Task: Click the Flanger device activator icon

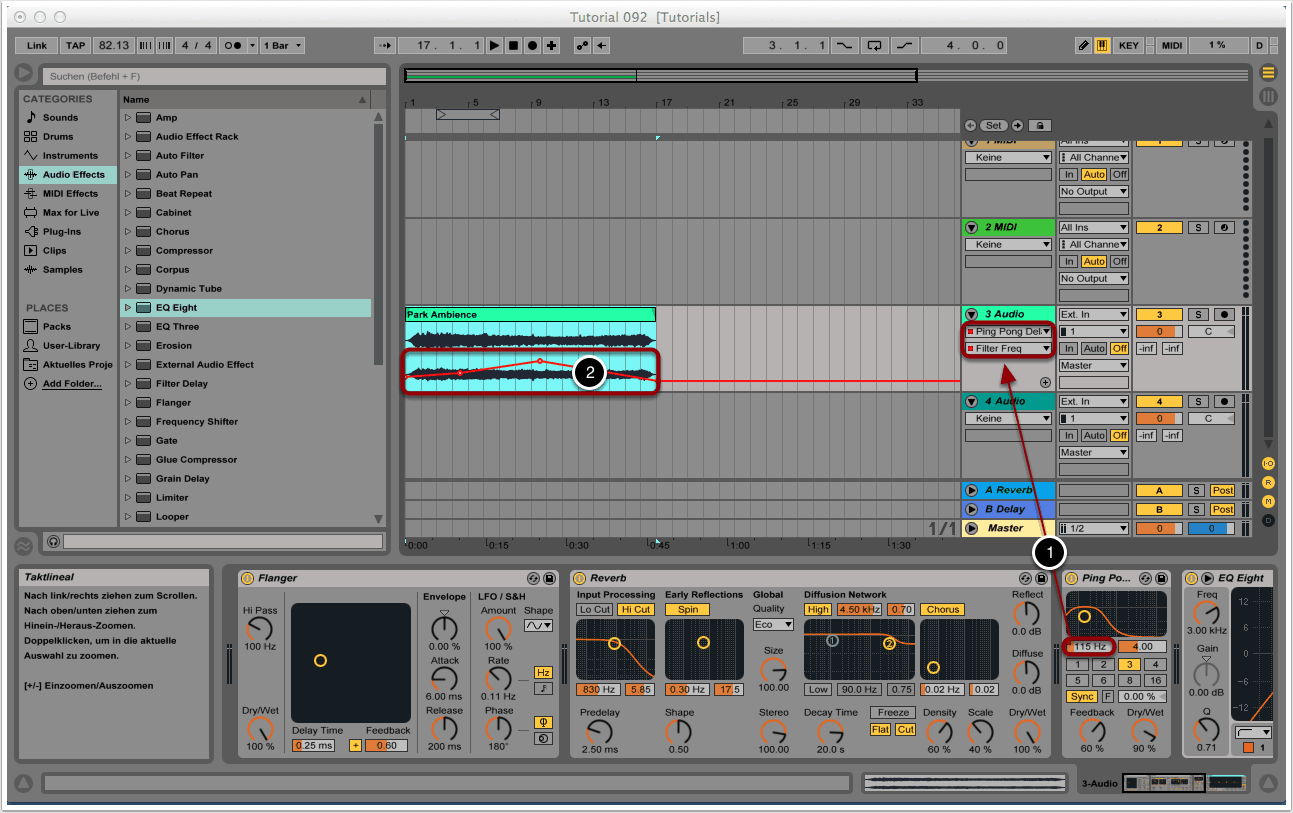Action: coord(247,578)
